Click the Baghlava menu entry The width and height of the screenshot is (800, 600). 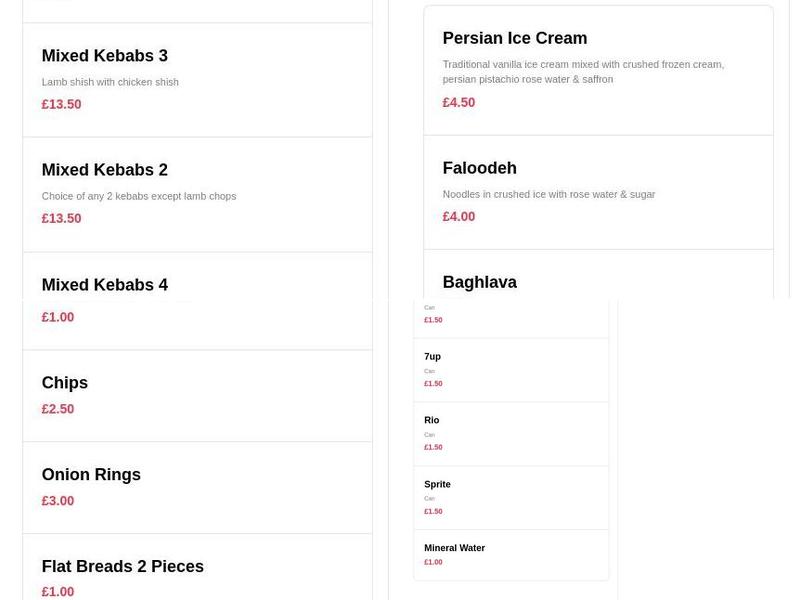pyautogui.click(x=480, y=282)
